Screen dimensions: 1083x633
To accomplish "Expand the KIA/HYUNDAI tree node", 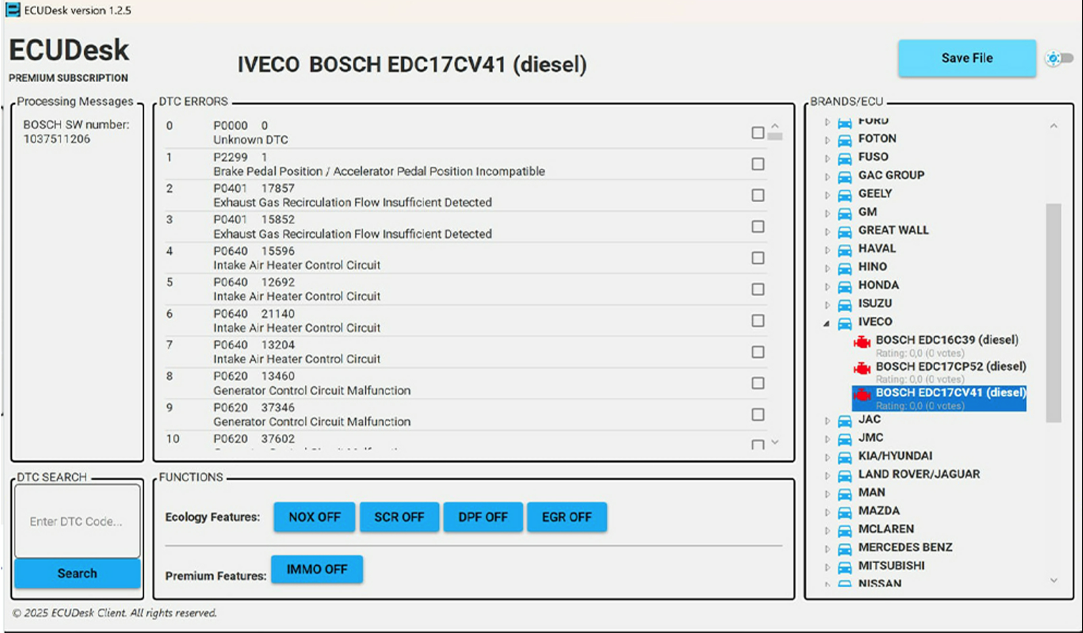I will (x=827, y=457).
